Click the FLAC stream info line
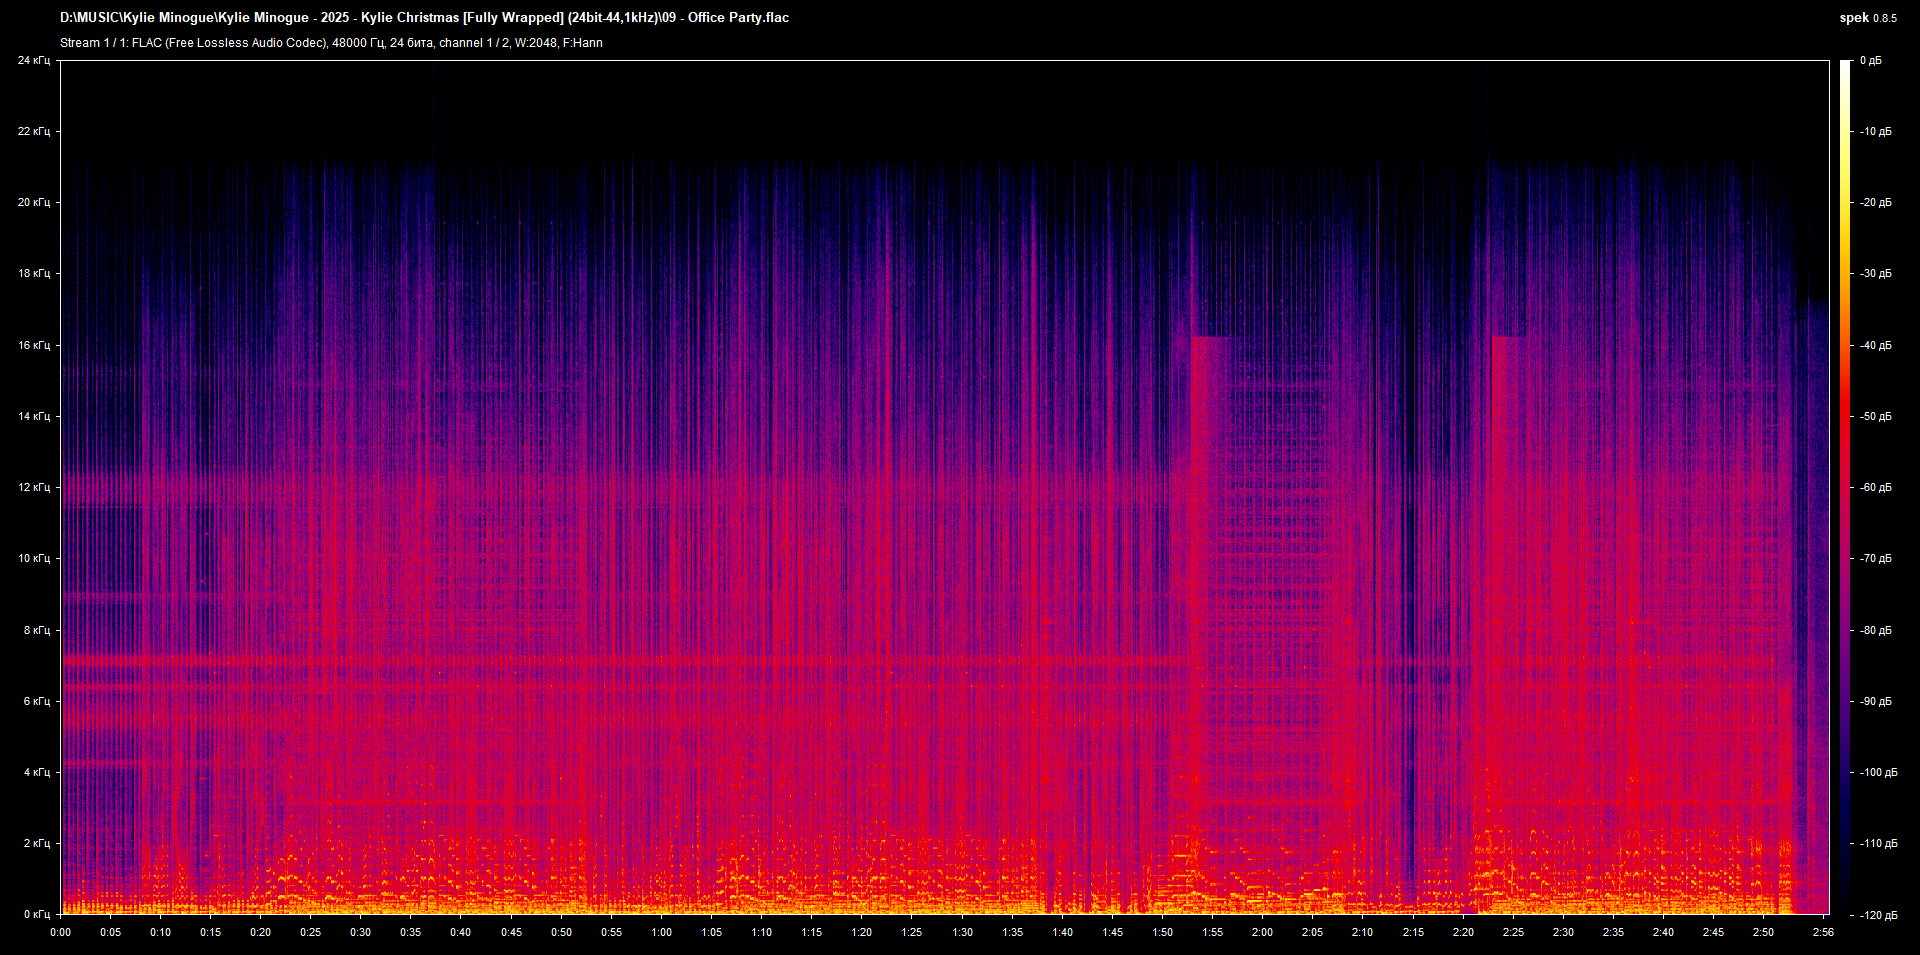 pos(331,43)
